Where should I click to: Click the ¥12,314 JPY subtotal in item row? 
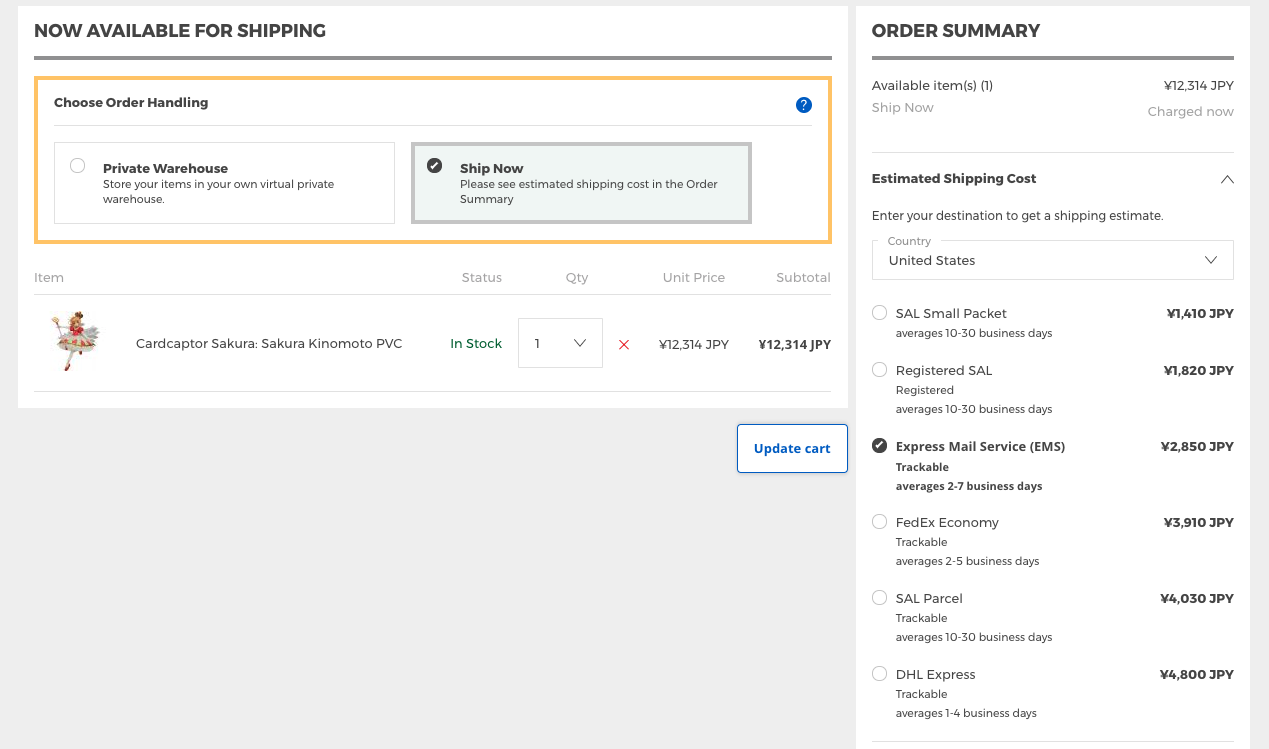tap(795, 345)
